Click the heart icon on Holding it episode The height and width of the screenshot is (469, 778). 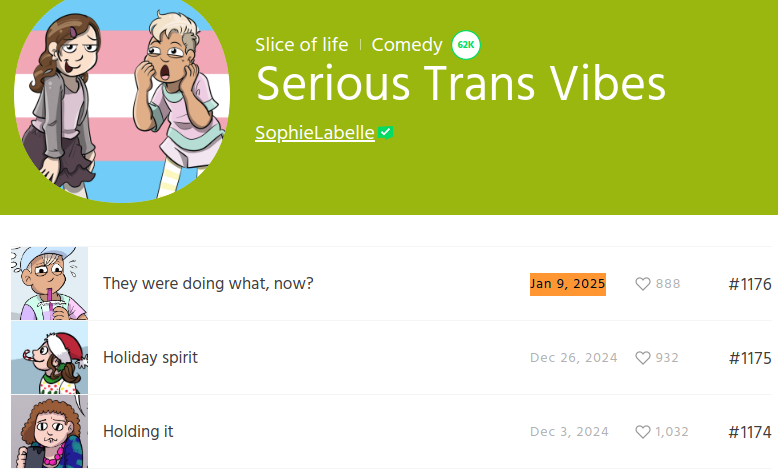[643, 432]
